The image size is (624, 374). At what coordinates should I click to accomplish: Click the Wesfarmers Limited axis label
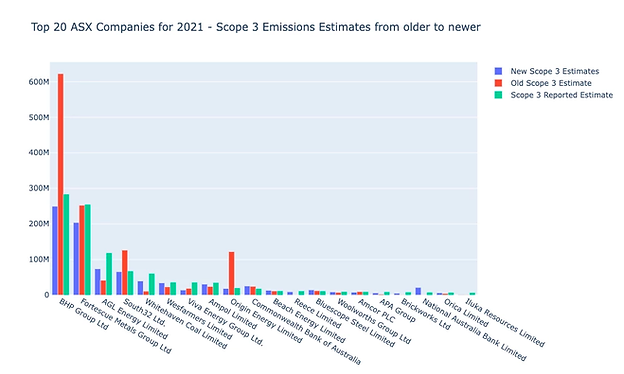199,319
